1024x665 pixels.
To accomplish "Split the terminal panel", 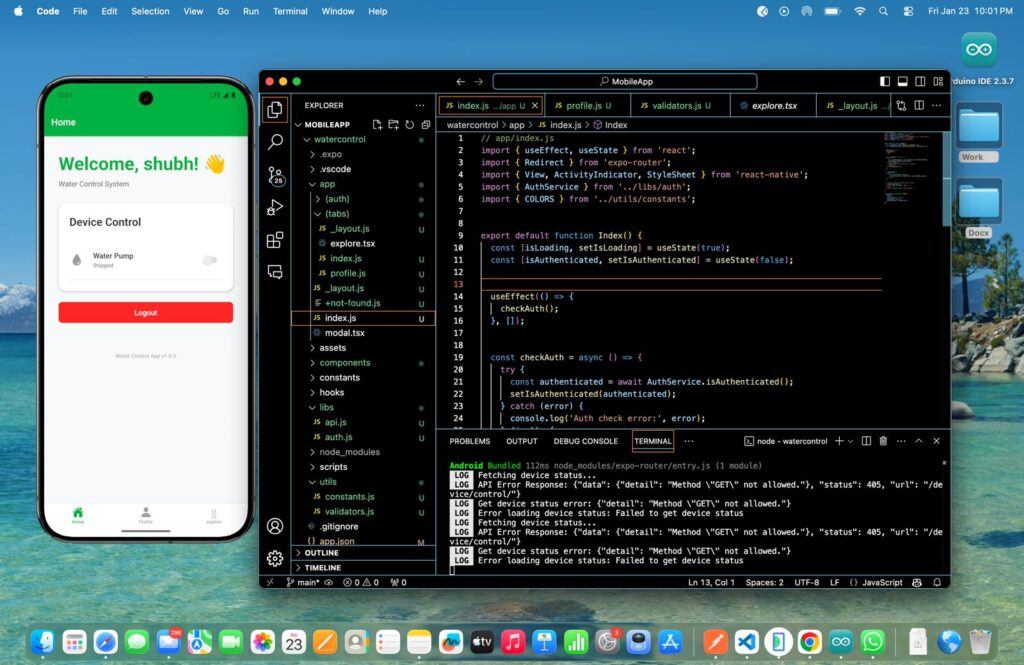I will coord(866,441).
